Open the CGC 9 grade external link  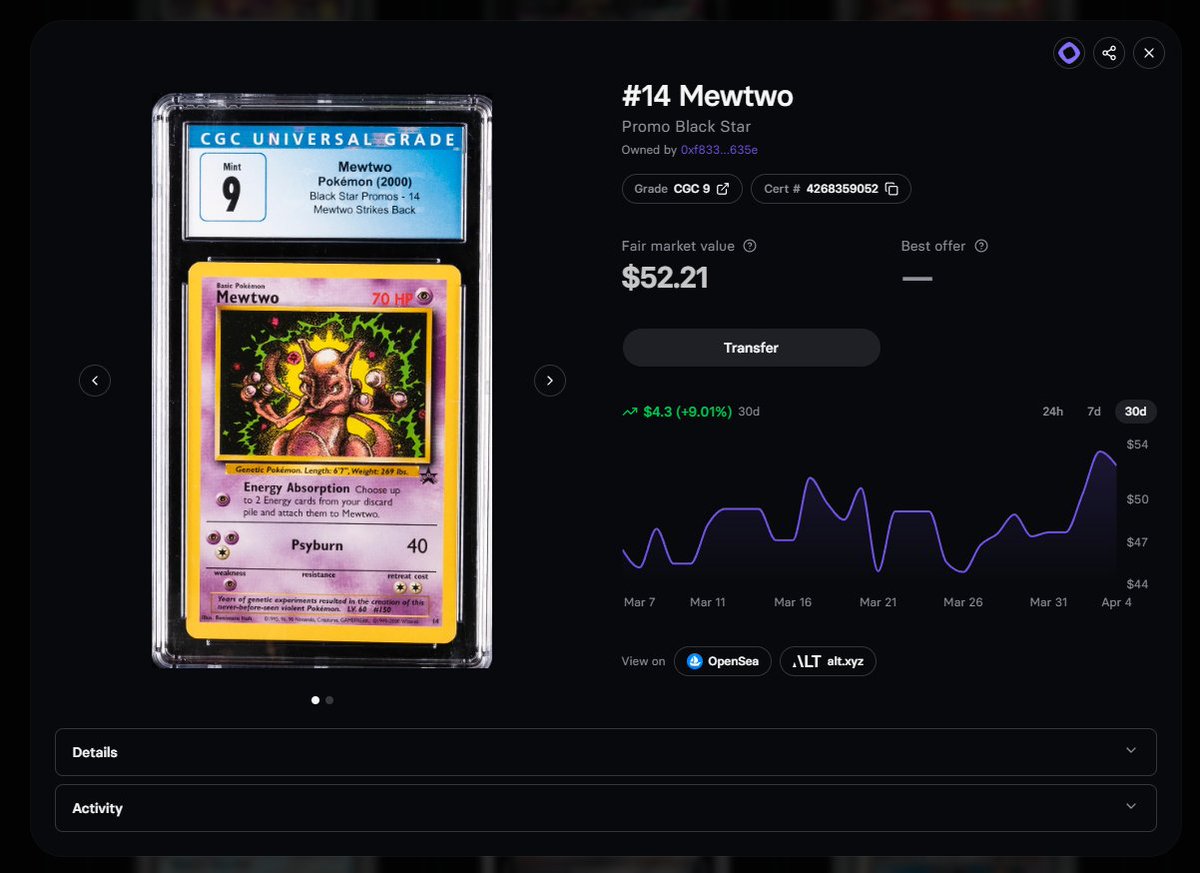pyautogui.click(x=723, y=189)
